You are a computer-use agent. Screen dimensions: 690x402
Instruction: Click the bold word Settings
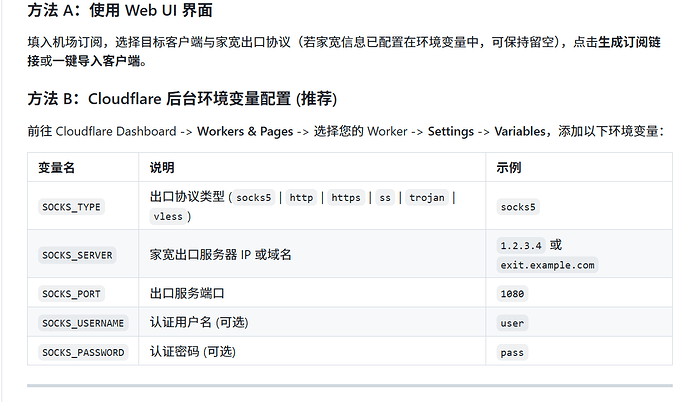pos(451,132)
